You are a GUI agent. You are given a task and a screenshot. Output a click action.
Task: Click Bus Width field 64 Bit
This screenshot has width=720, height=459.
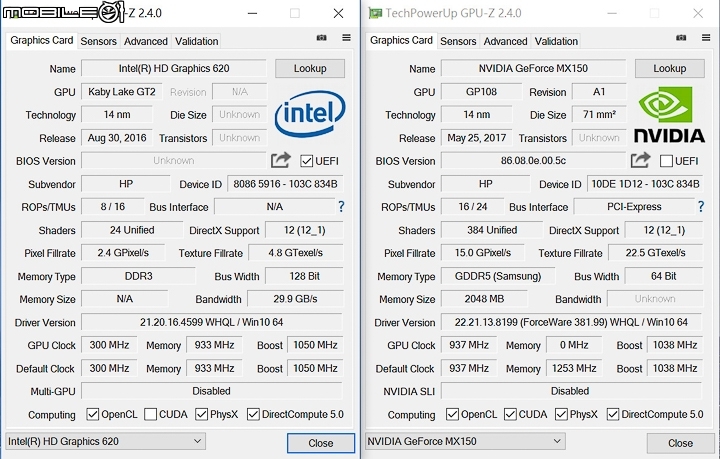(664, 276)
